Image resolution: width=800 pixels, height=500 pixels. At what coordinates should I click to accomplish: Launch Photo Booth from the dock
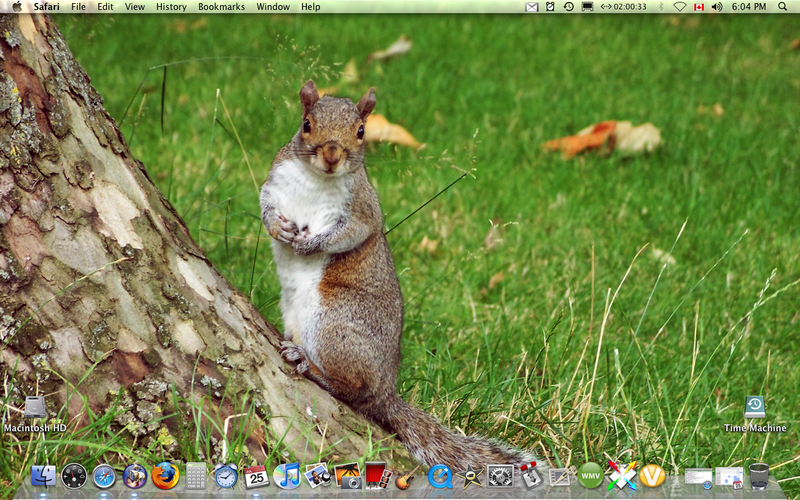tap(378, 476)
